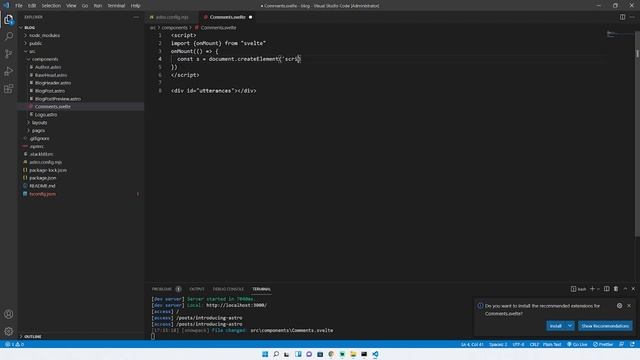Open the Run and Debug view
Image resolution: width=640 pixels, height=360 pixels.
point(9,71)
